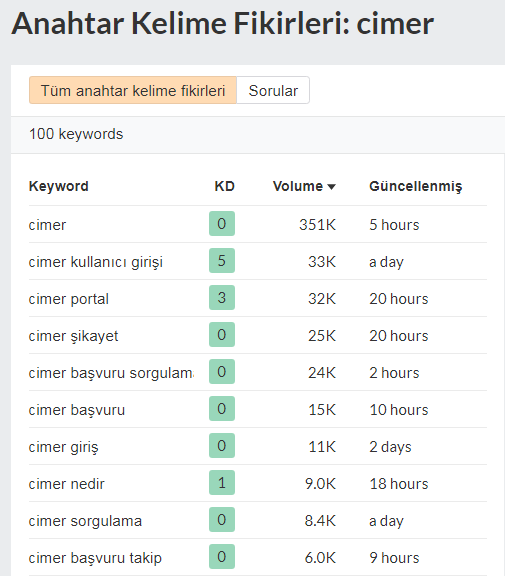Open keyword 'cimer şikayet'
Screen dimensions: 505x576
(x=73, y=336)
